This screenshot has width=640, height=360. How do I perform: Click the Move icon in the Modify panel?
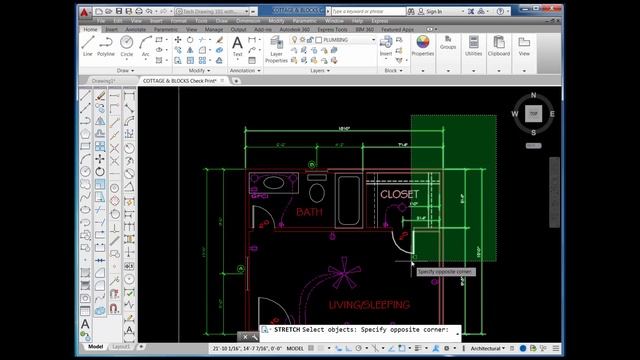tap(178, 40)
